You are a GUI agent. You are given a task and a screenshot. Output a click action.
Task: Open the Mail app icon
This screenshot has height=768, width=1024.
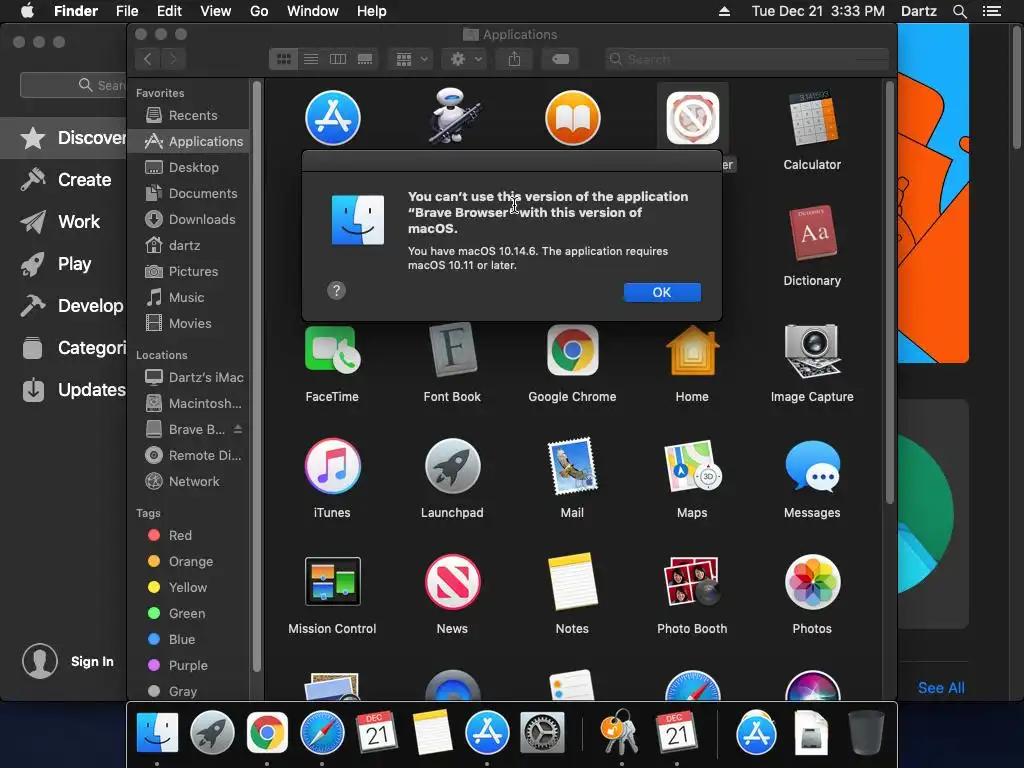point(572,466)
